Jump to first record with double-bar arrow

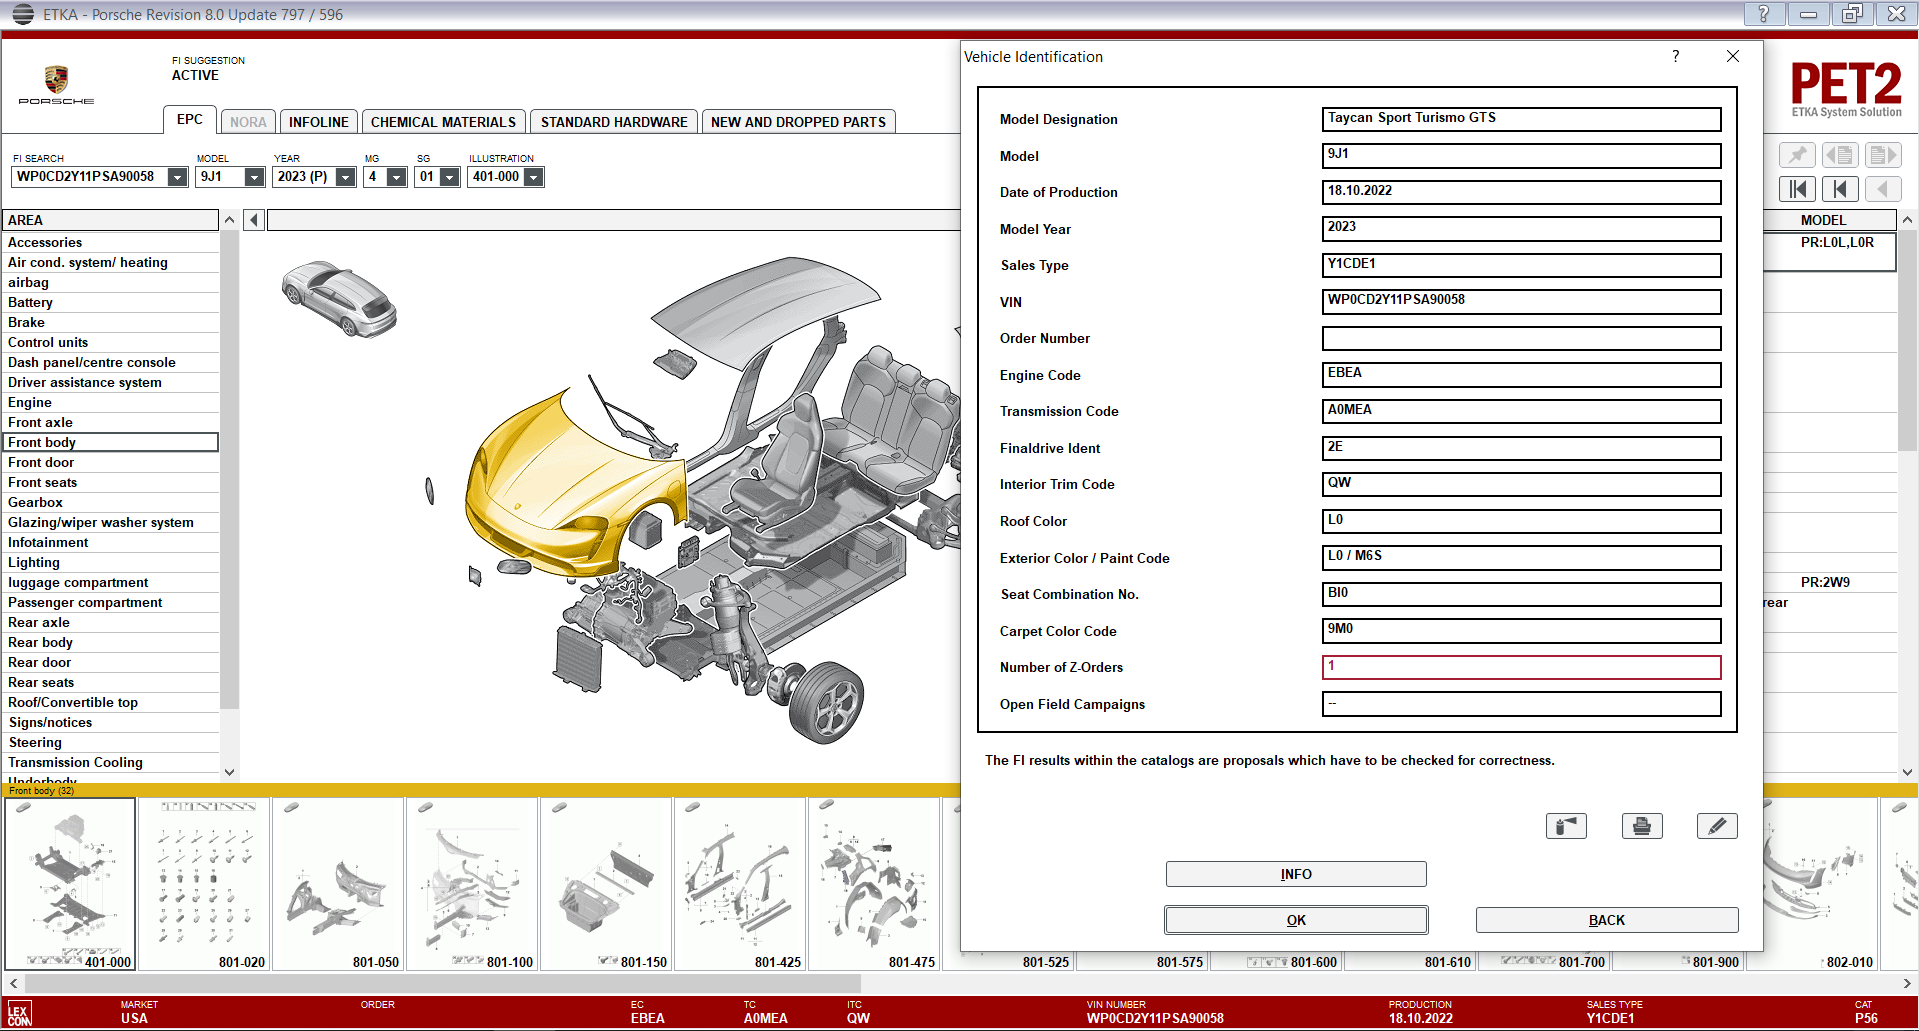tap(1797, 189)
